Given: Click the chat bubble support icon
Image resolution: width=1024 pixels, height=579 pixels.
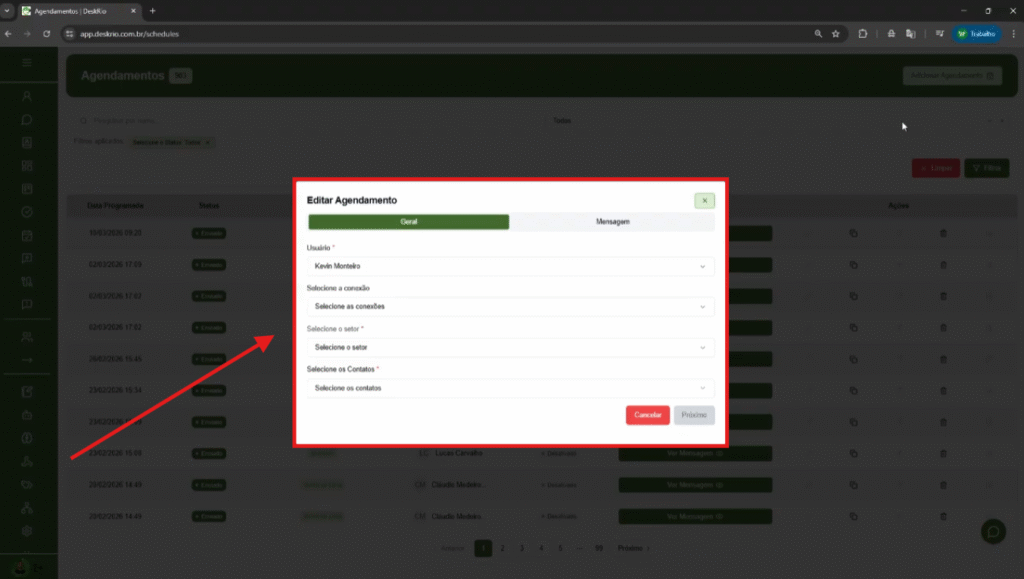Looking at the screenshot, I should (993, 532).
